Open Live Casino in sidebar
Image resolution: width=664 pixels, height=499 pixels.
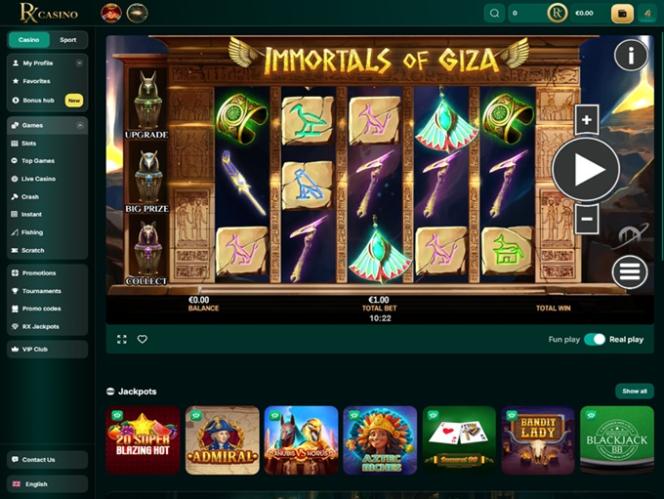coord(38,179)
